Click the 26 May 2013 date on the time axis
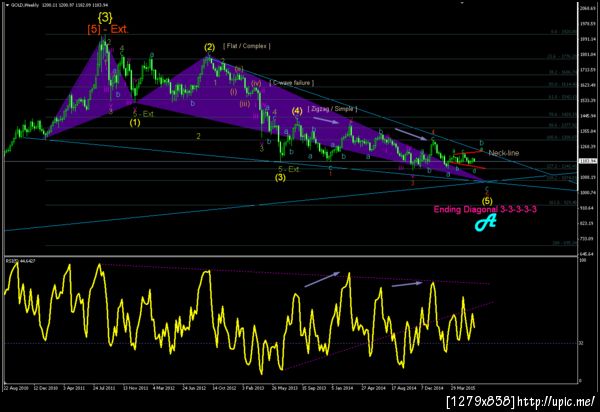This screenshot has height=412, width=600. pos(285,388)
